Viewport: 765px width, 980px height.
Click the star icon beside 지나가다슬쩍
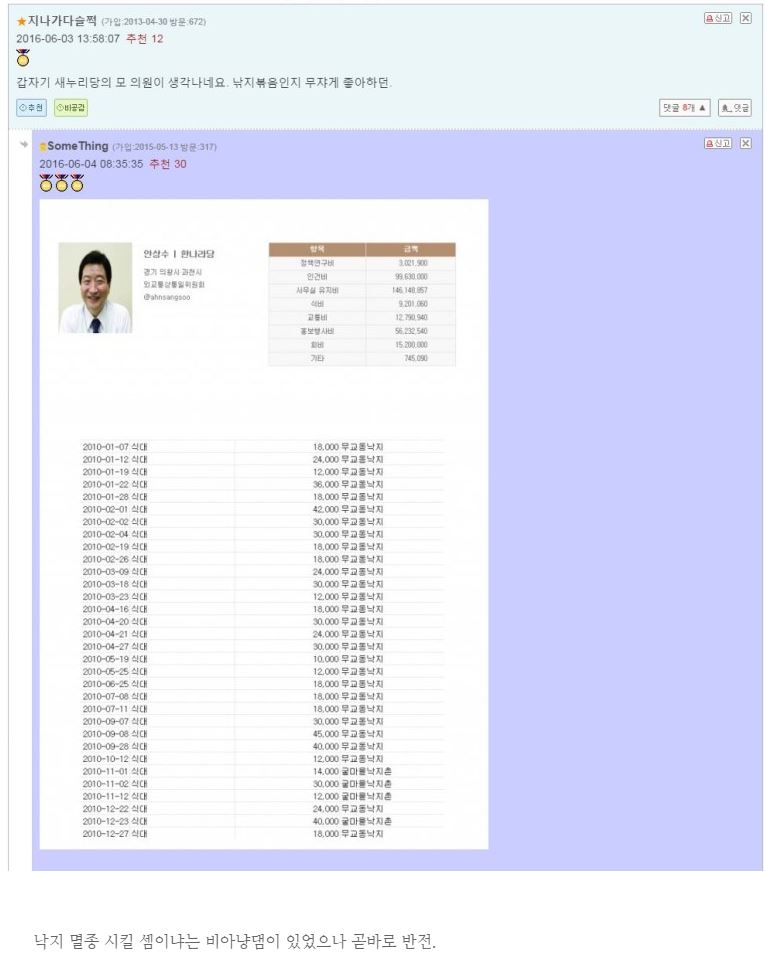tap(21, 21)
